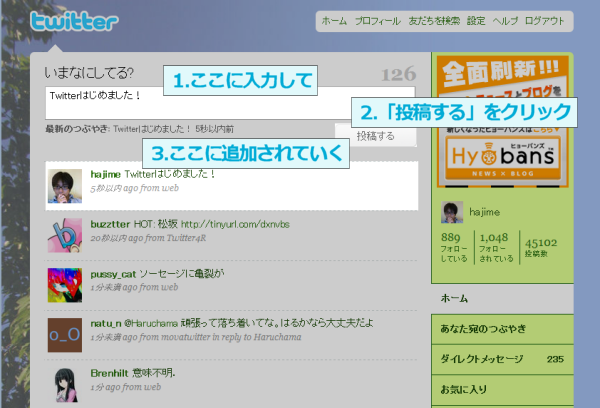Click the いまなにしてる? heading

point(89,72)
